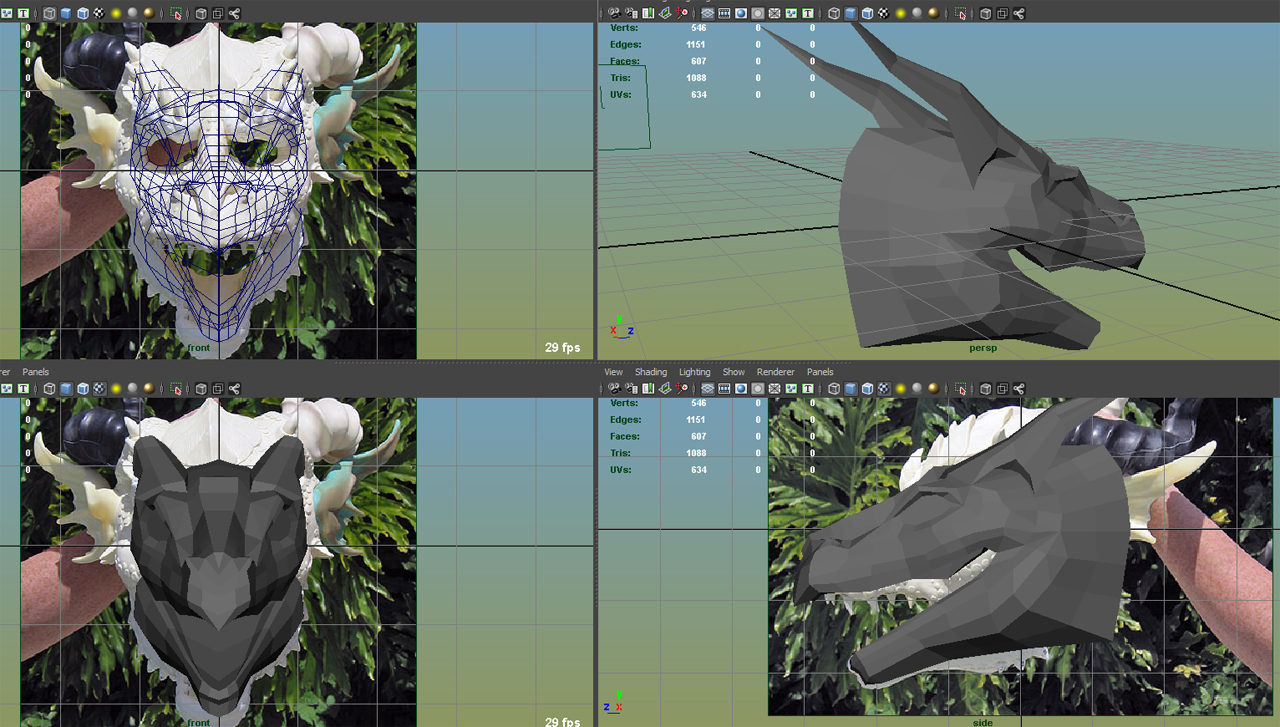
Task: Click X-Ray Joints icon in side panel toolbar
Action: click(x=1019, y=389)
